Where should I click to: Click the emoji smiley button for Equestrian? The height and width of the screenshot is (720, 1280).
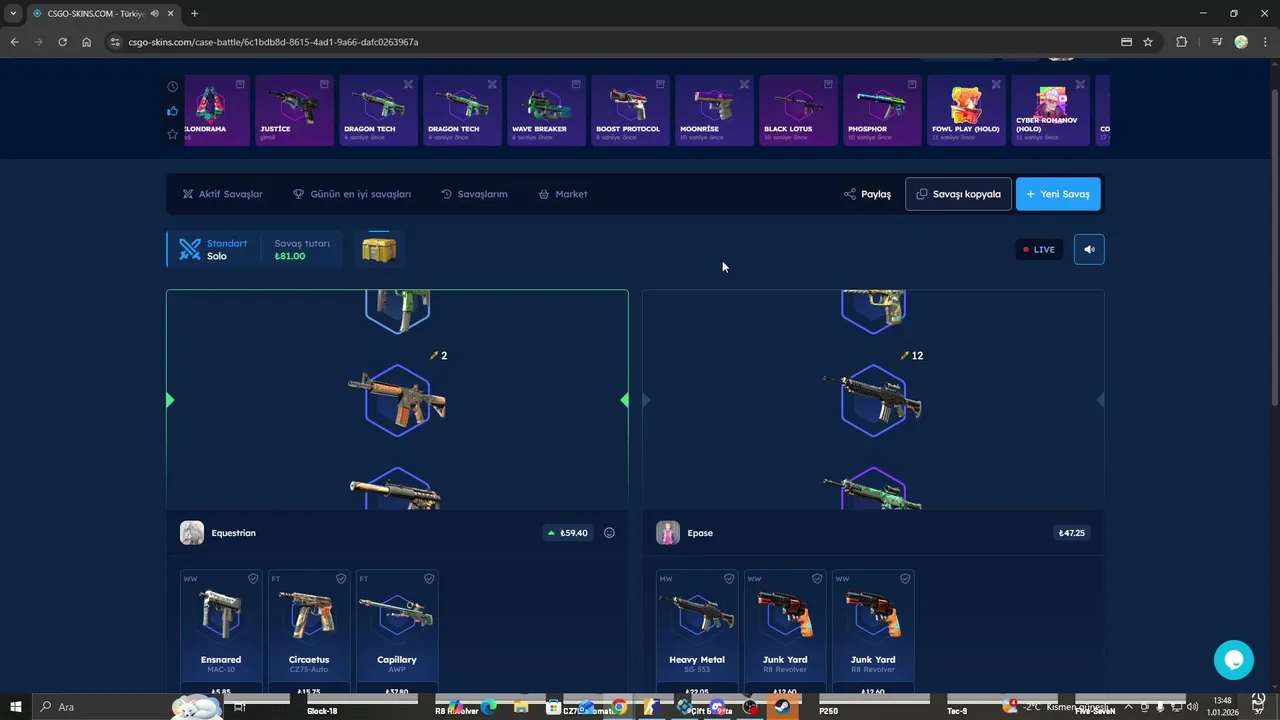pyautogui.click(x=609, y=533)
